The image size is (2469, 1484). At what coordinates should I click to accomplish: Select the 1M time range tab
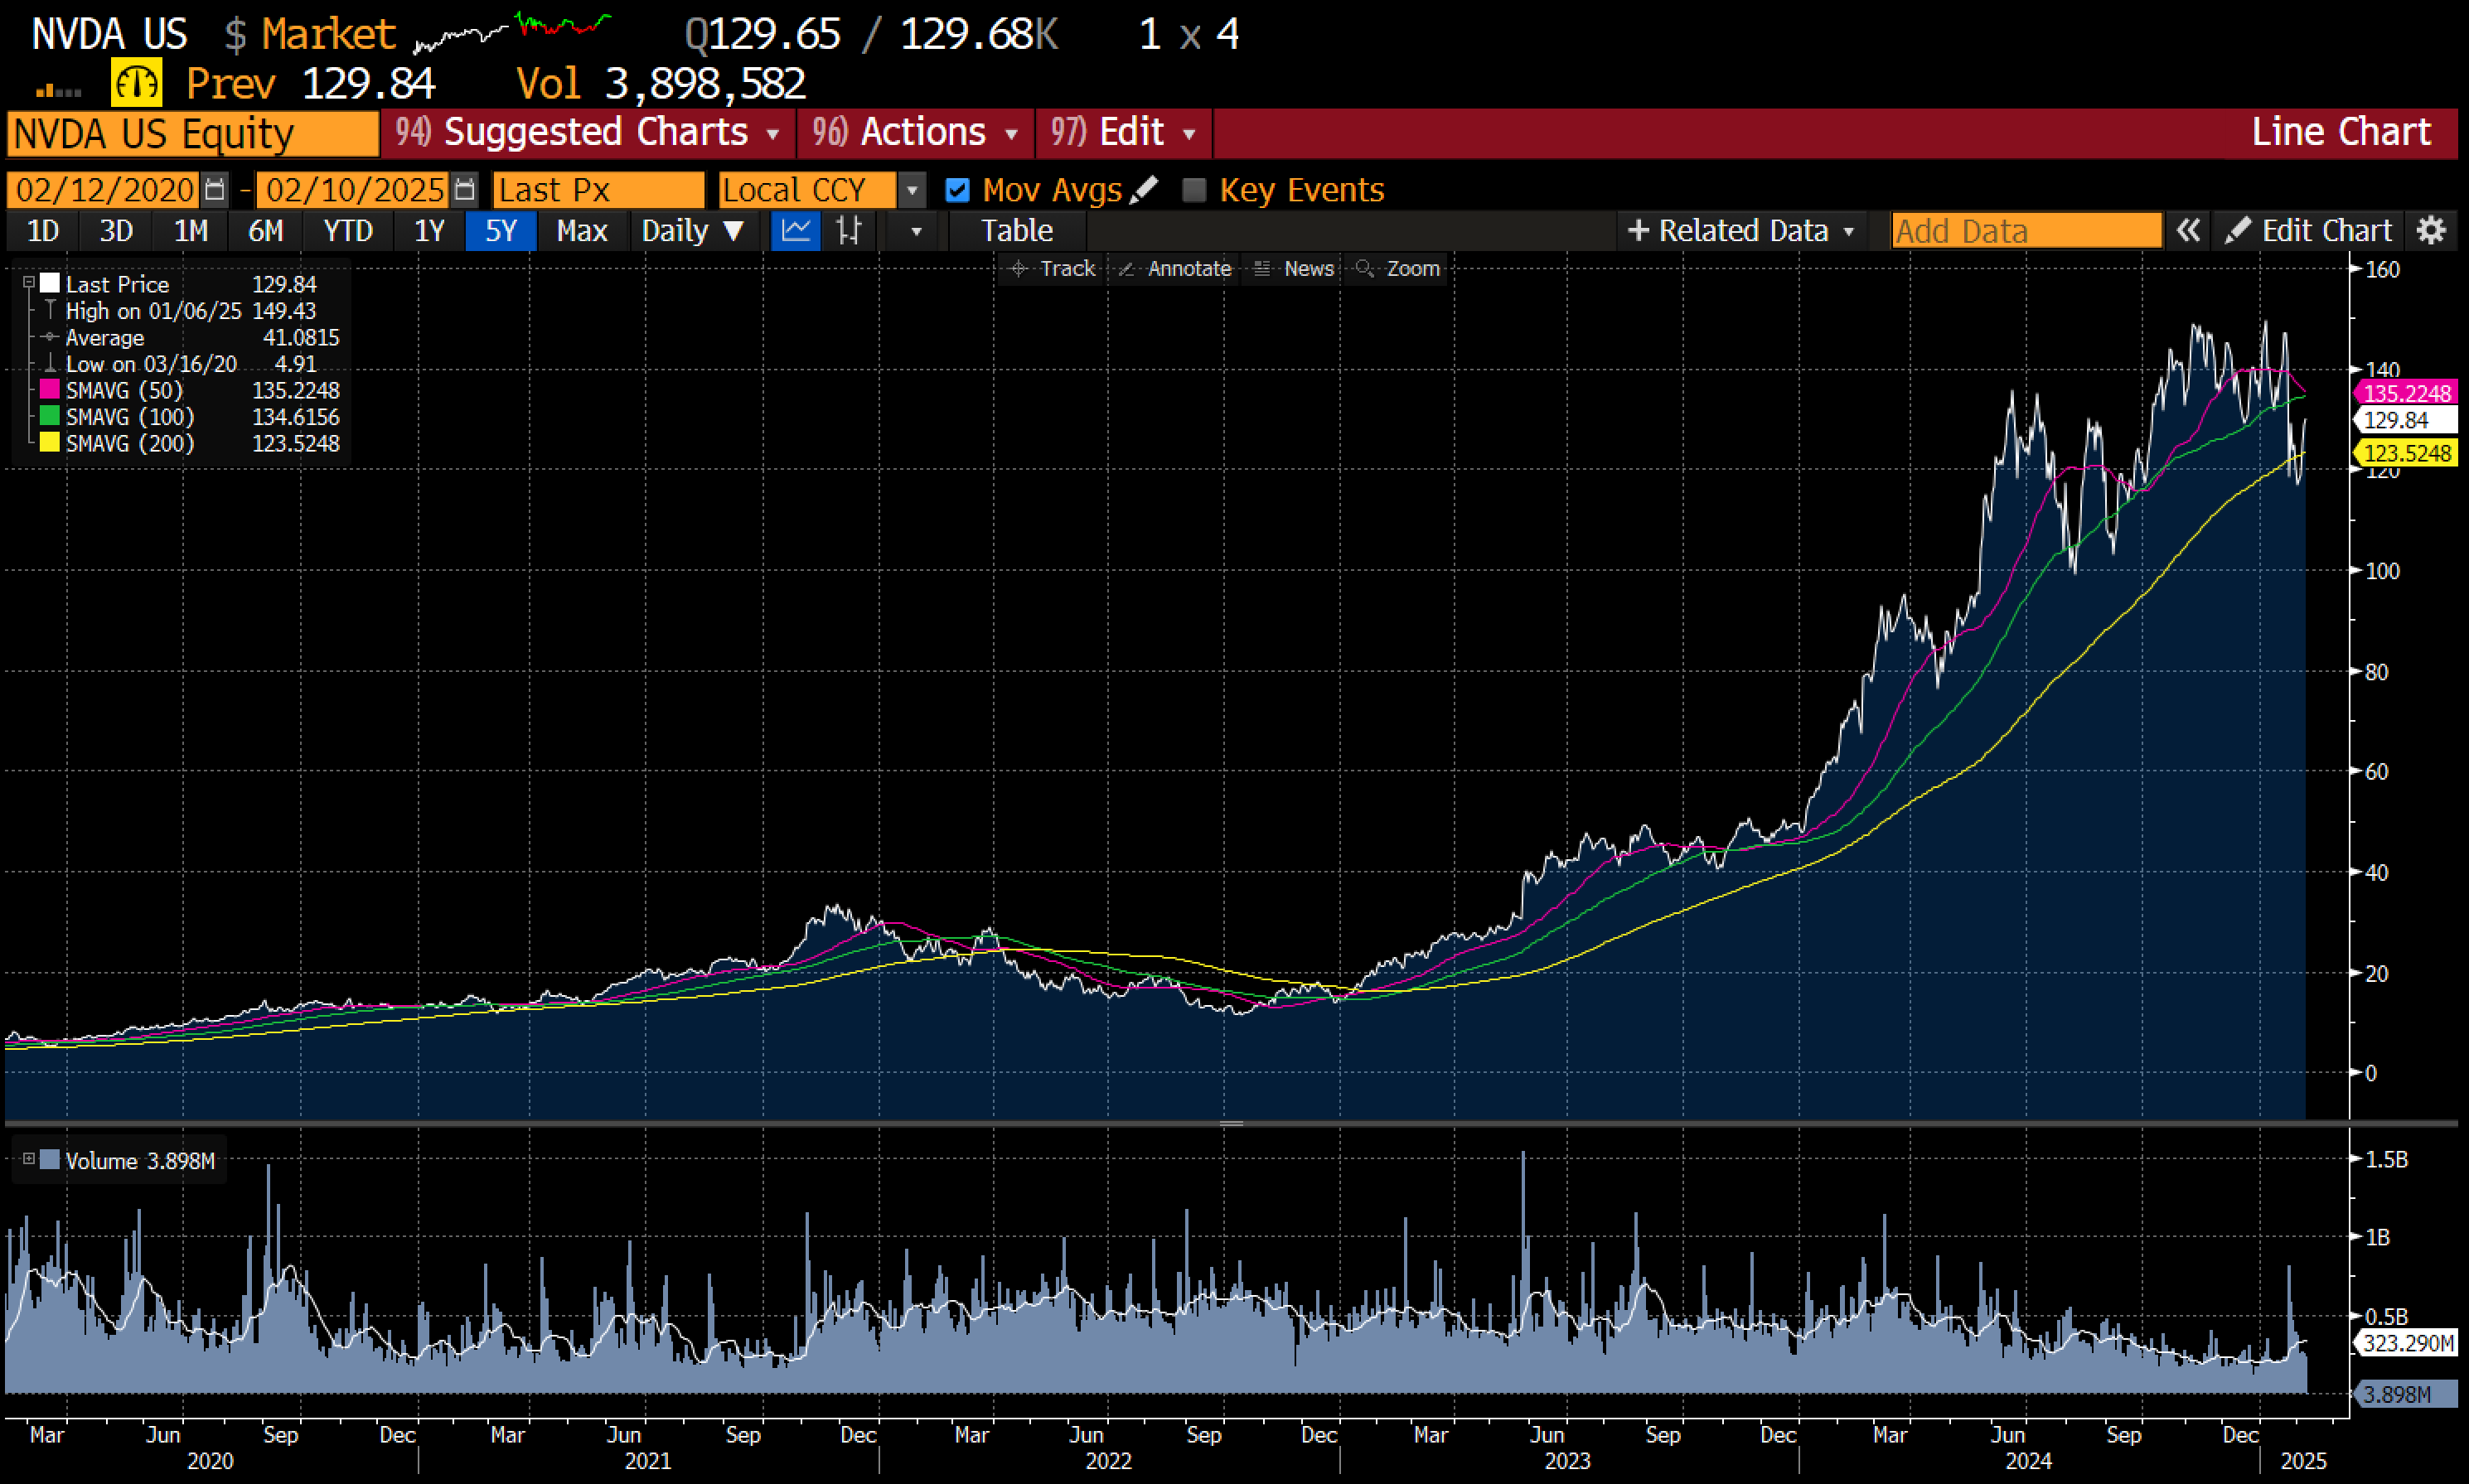(191, 231)
